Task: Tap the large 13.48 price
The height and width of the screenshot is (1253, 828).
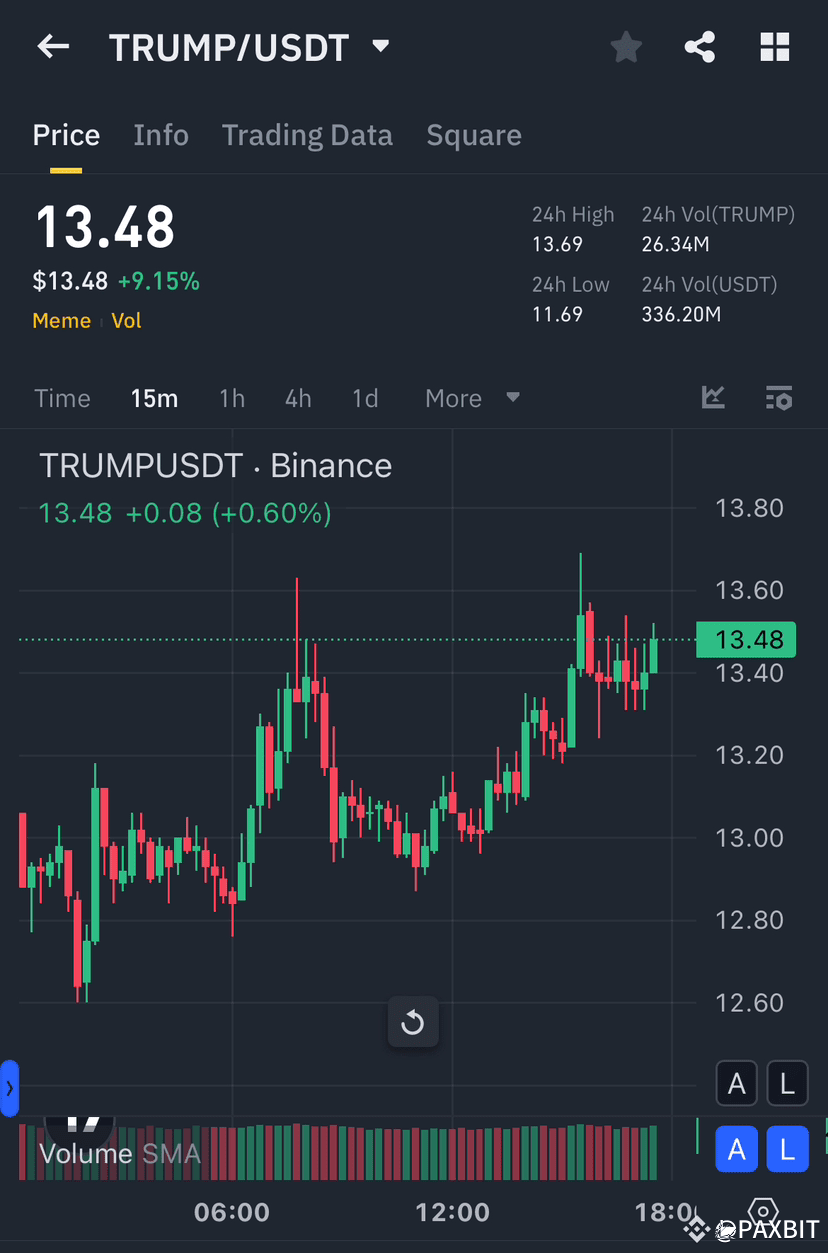Action: (x=105, y=227)
